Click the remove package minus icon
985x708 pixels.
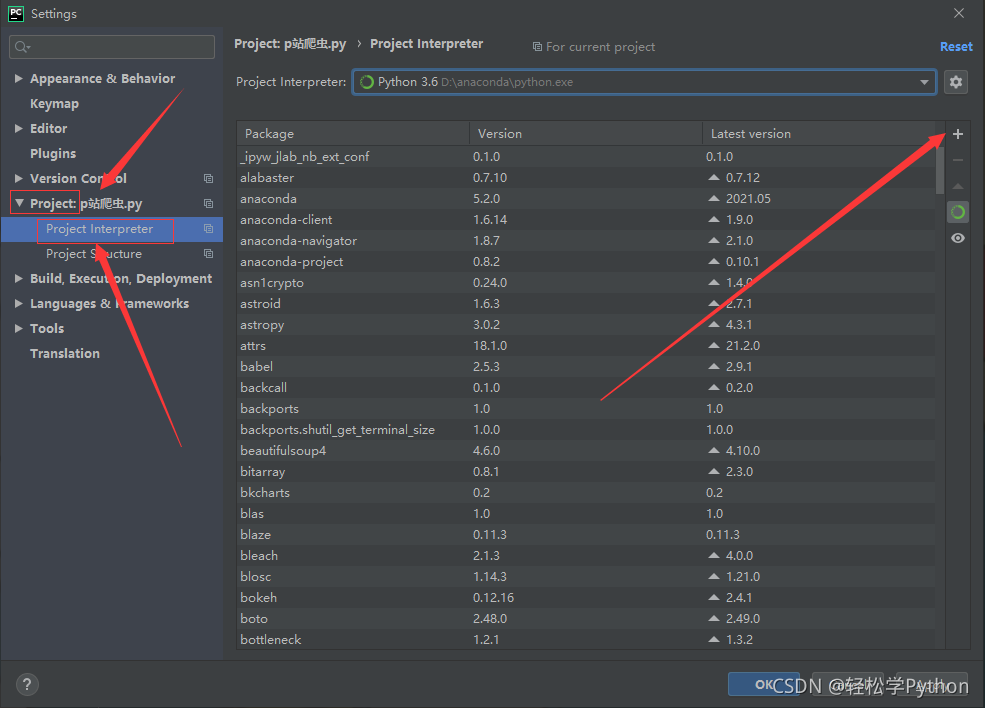[957, 160]
